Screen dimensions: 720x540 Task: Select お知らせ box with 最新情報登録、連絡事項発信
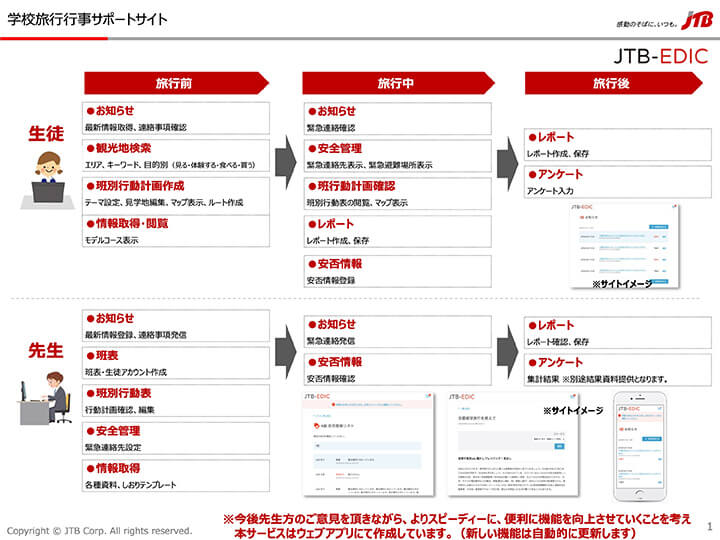[x=176, y=326]
